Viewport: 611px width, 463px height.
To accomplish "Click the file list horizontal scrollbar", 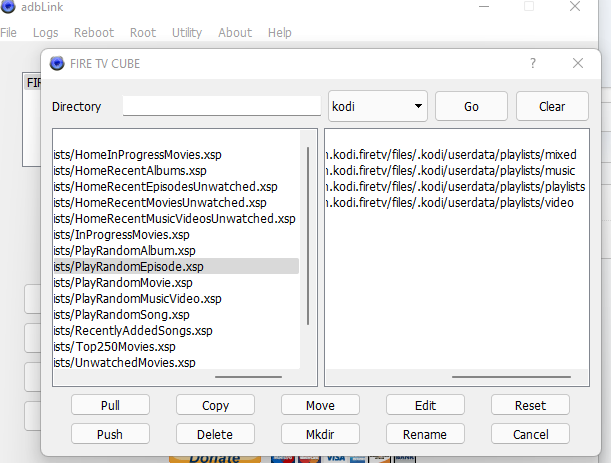I will click(248, 377).
